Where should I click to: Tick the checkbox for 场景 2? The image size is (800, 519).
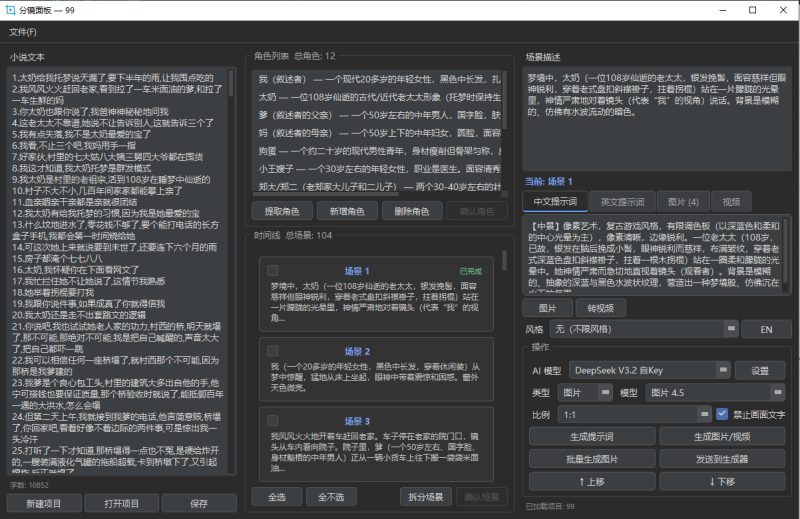[272, 350]
